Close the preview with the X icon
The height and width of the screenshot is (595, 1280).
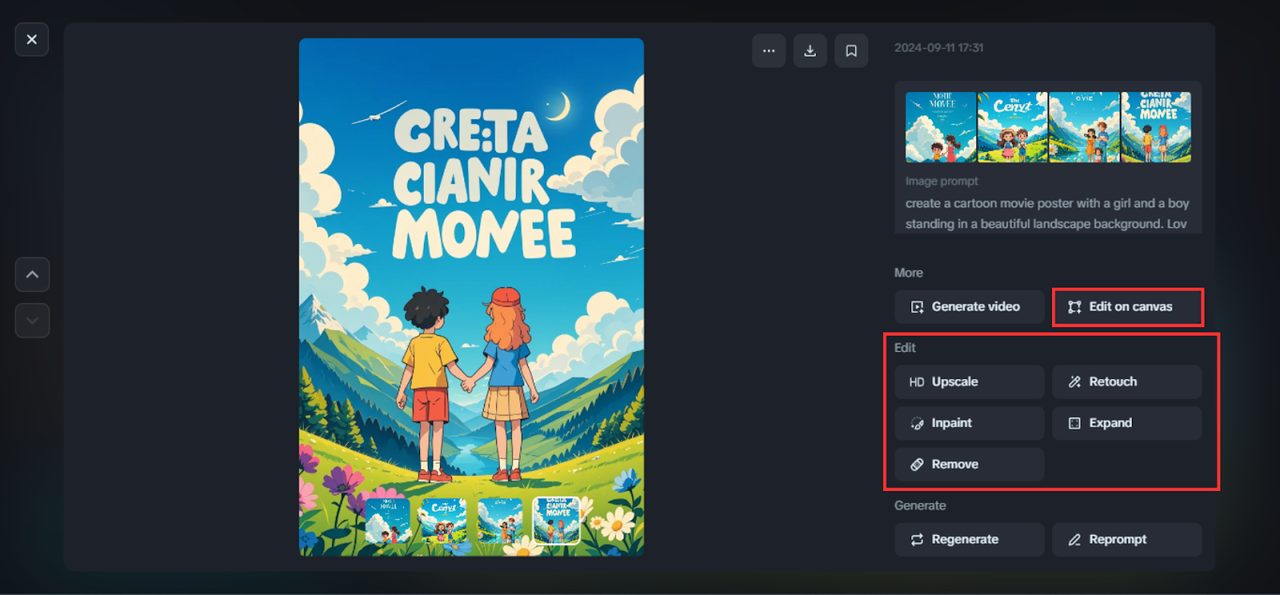(32, 39)
